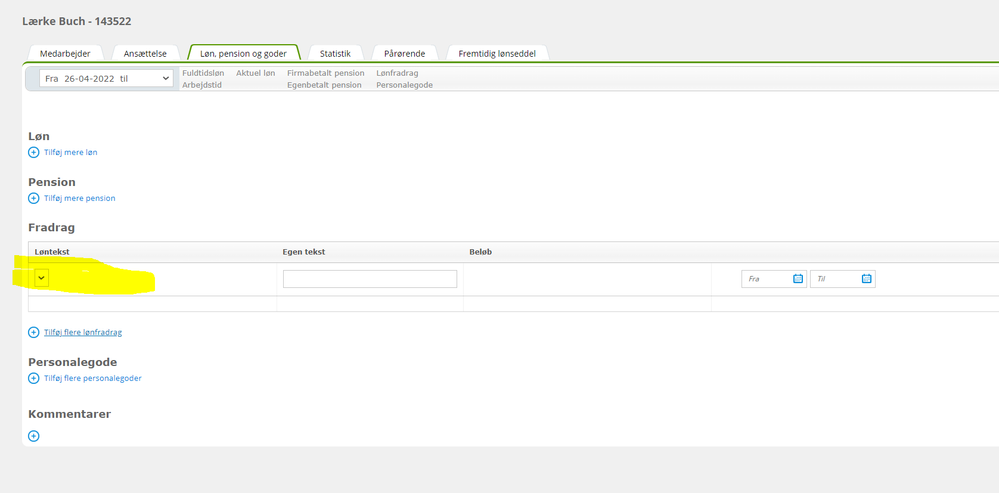Screen dimensions: 999x493
Task: Click the Beløb column header
Action: (480, 252)
